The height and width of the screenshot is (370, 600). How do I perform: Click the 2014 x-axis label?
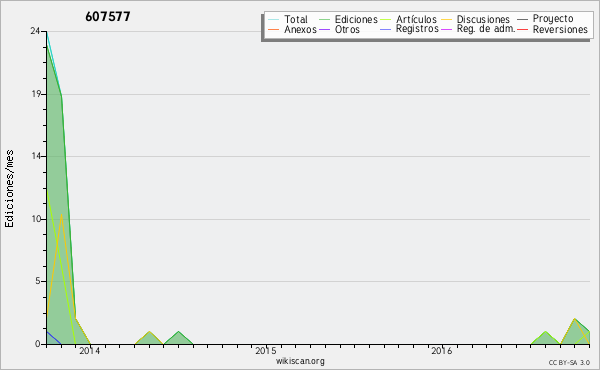(x=90, y=351)
